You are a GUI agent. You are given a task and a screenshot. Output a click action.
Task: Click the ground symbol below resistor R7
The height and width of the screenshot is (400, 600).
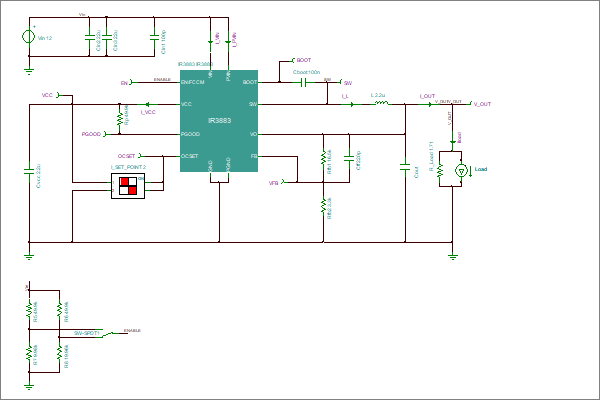(29, 386)
